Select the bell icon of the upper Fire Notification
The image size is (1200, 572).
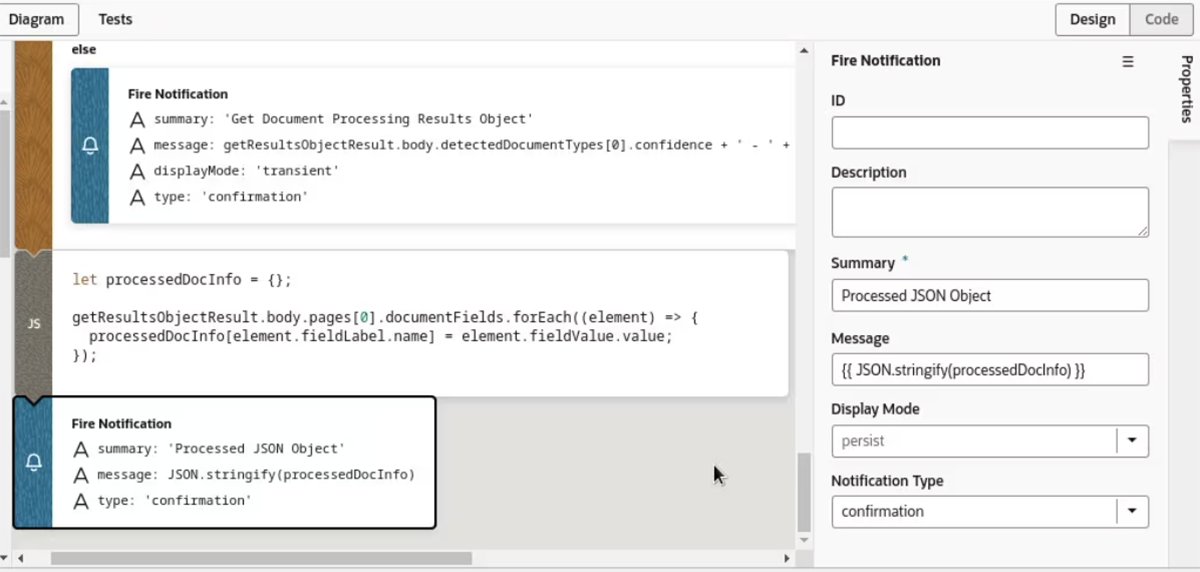pos(90,146)
